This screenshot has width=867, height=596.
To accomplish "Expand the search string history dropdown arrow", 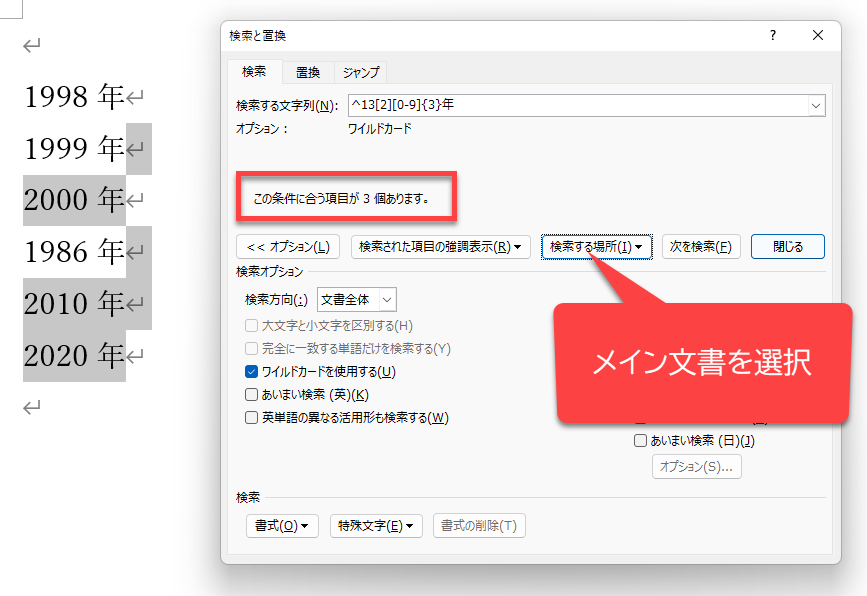I will (x=816, y=105).
